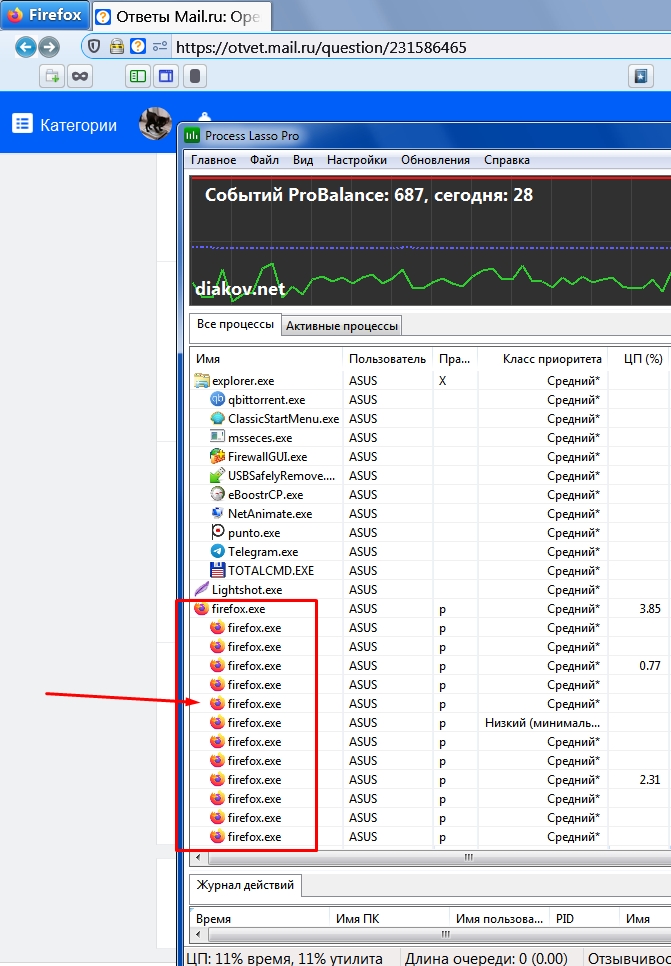Click the dark rounded rectangle toolbar icon

pyautogui.click(x=195, y=76)
